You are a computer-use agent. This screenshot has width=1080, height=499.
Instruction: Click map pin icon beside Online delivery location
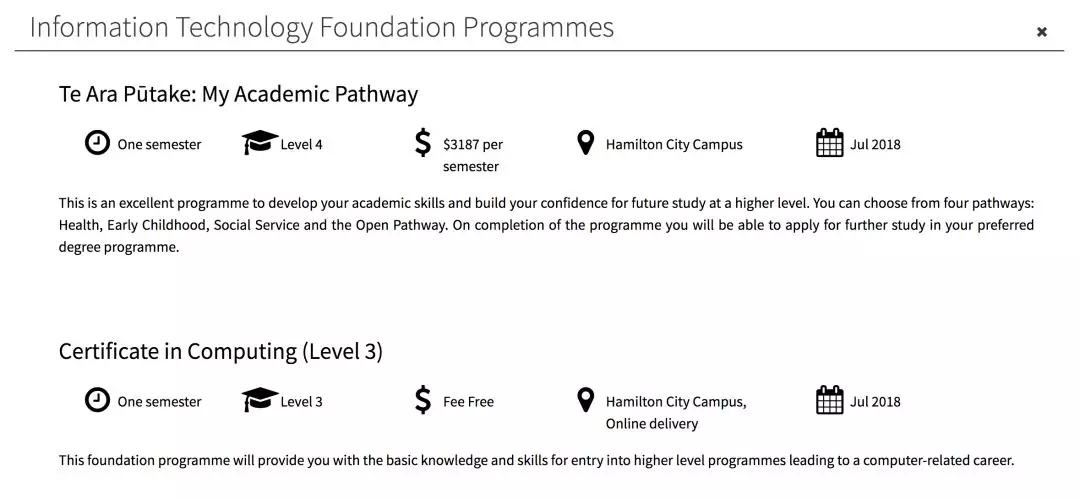[585, 400]
